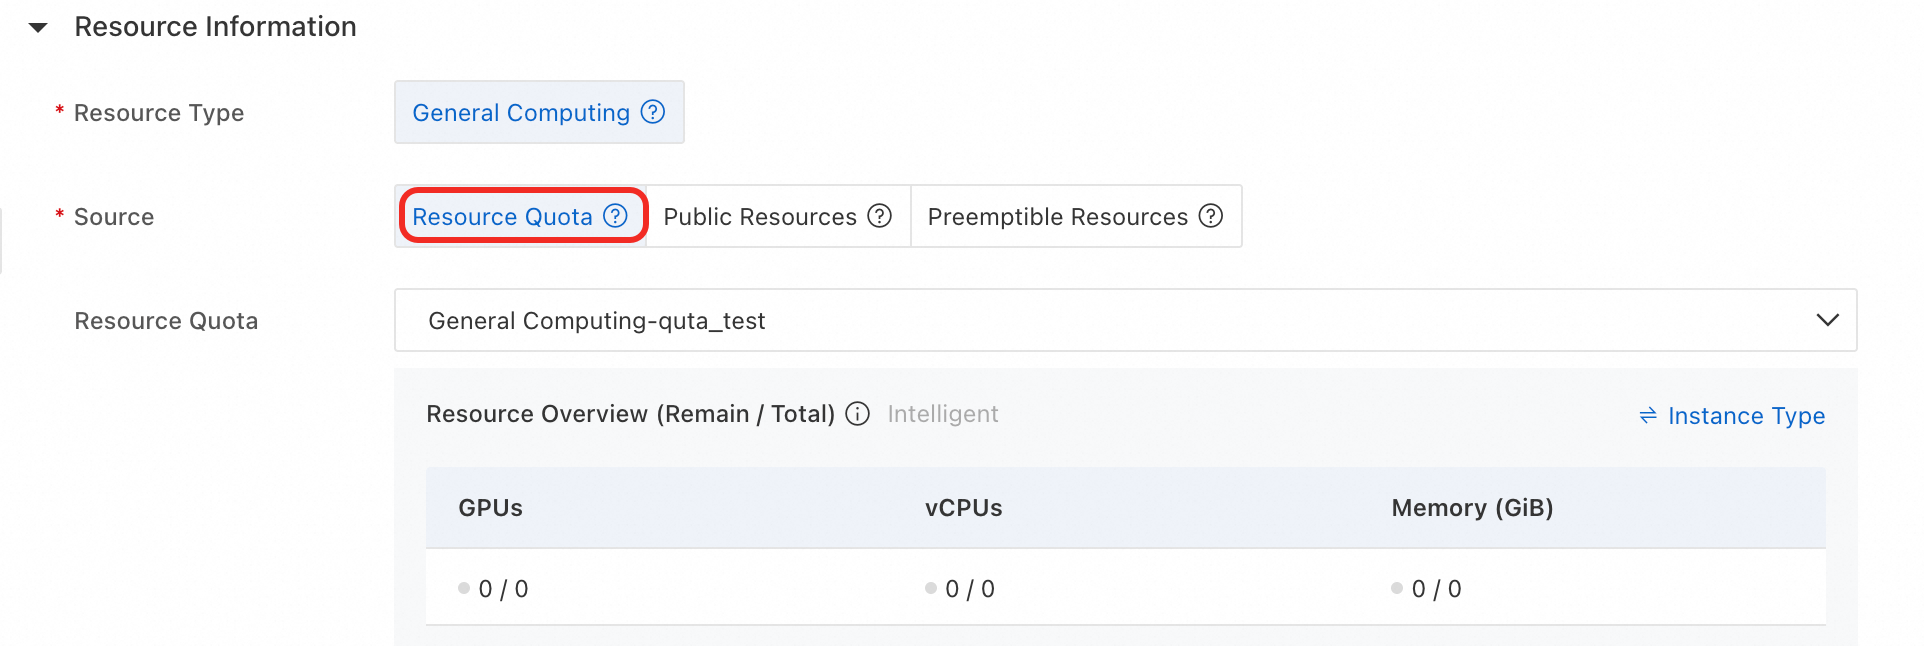The width and height of the screenshot is (1924, 646).
Task: Click the Memory (GiB) column header
Action: [x=1472, y=508]
